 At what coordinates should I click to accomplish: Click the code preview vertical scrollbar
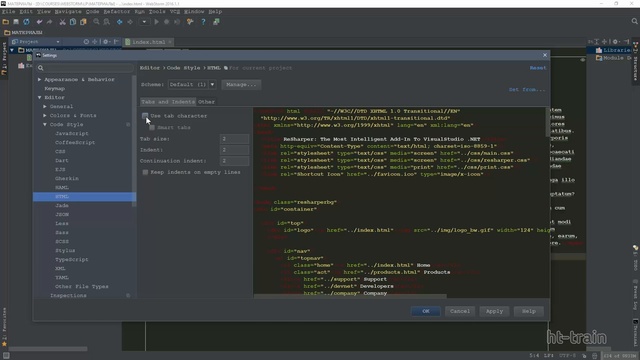[x=547, y=122]
